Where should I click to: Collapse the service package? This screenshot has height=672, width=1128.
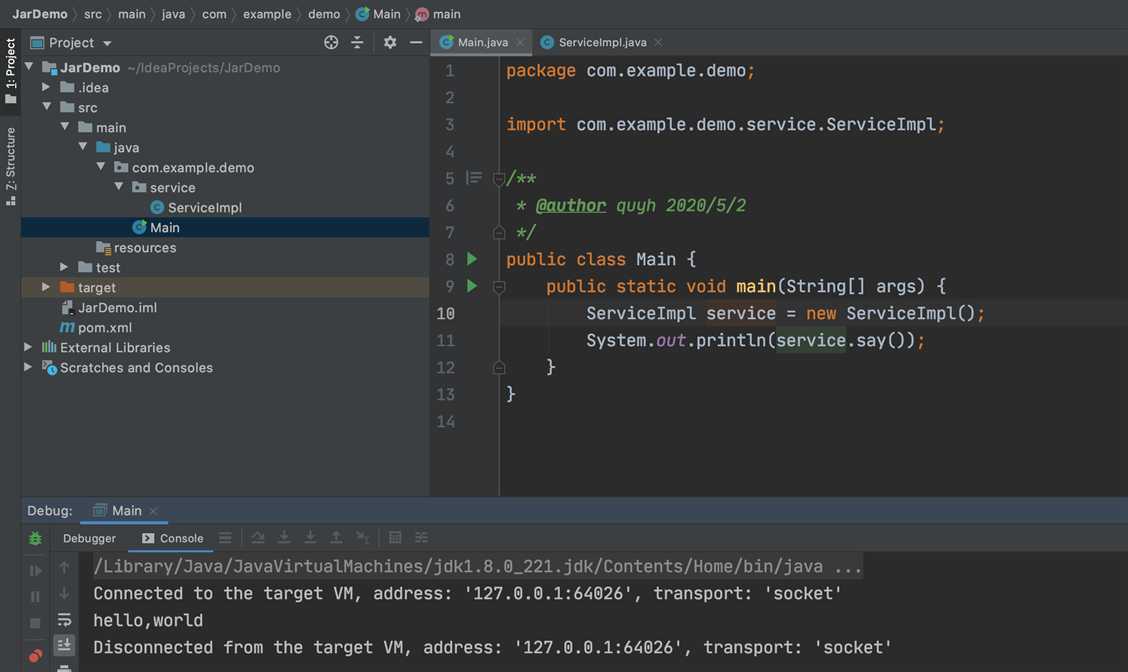click(x=119, y=187)
